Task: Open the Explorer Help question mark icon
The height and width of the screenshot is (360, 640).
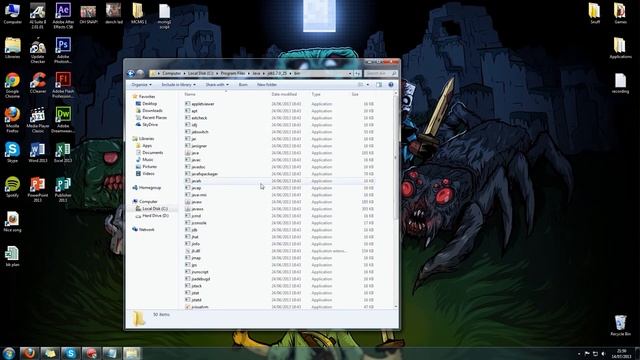Action: 391,84
